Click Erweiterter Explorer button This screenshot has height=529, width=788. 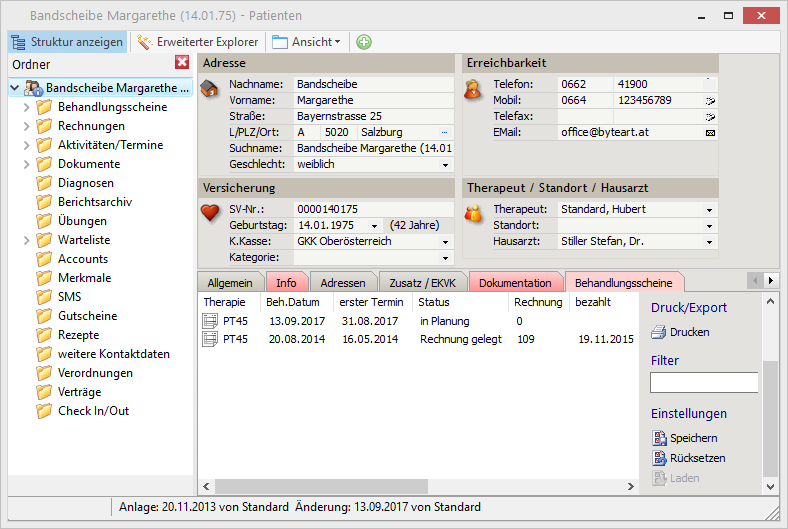(198, 42)
